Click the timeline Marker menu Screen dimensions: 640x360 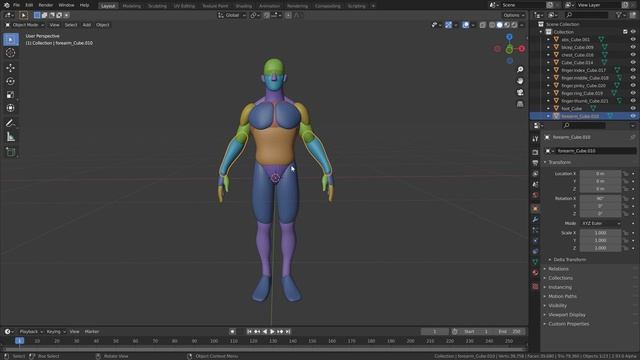click(92, 332)
